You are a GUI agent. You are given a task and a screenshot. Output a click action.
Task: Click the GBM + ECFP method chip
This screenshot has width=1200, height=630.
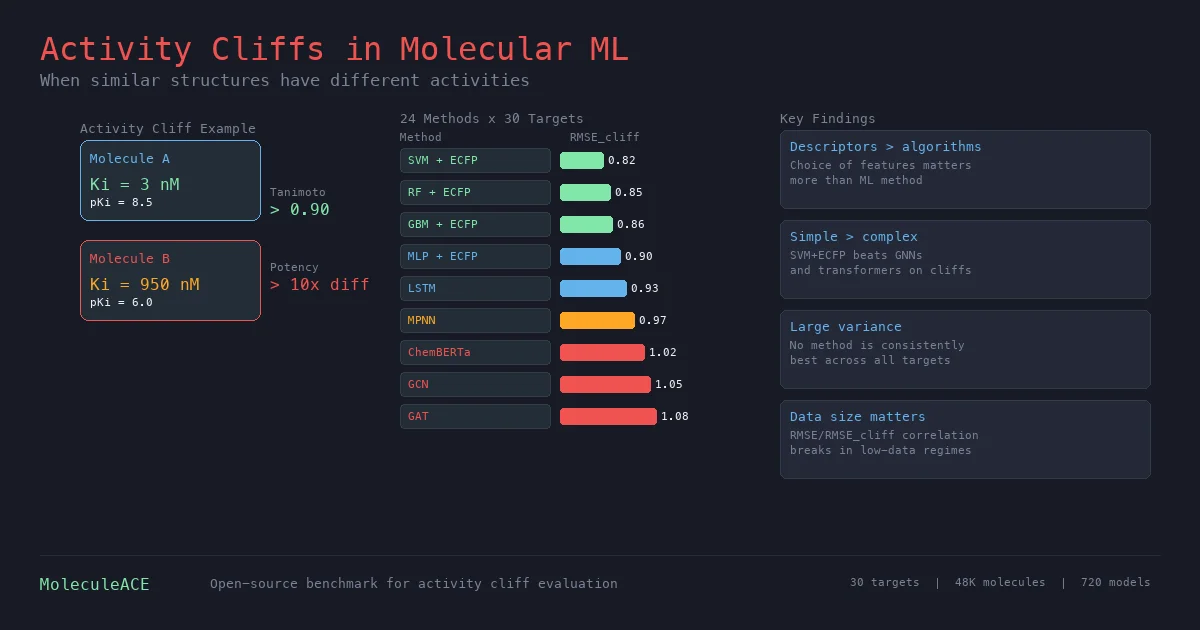click(x=475, y=224)
